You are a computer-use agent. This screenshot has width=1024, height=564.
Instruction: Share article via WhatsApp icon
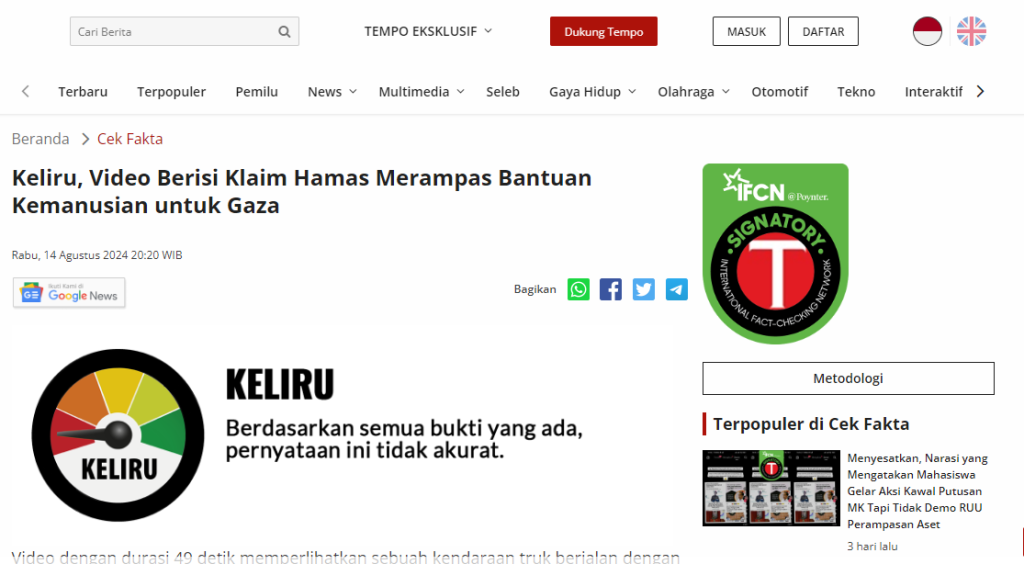(578, 289)
